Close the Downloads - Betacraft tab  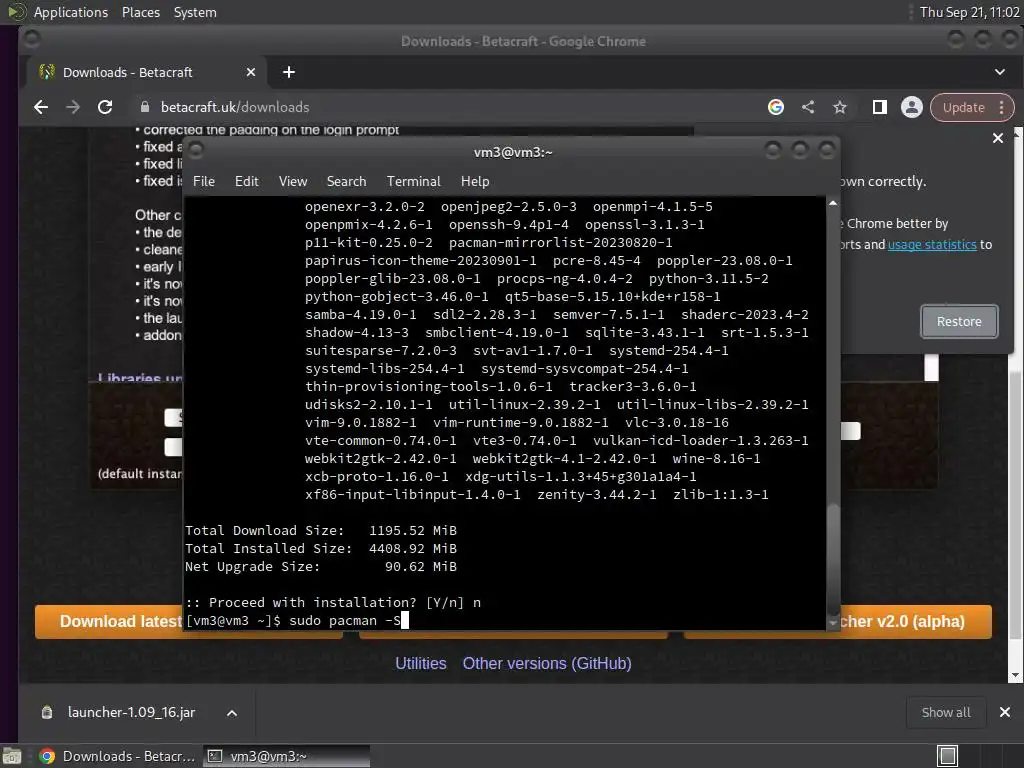(251, 72)
